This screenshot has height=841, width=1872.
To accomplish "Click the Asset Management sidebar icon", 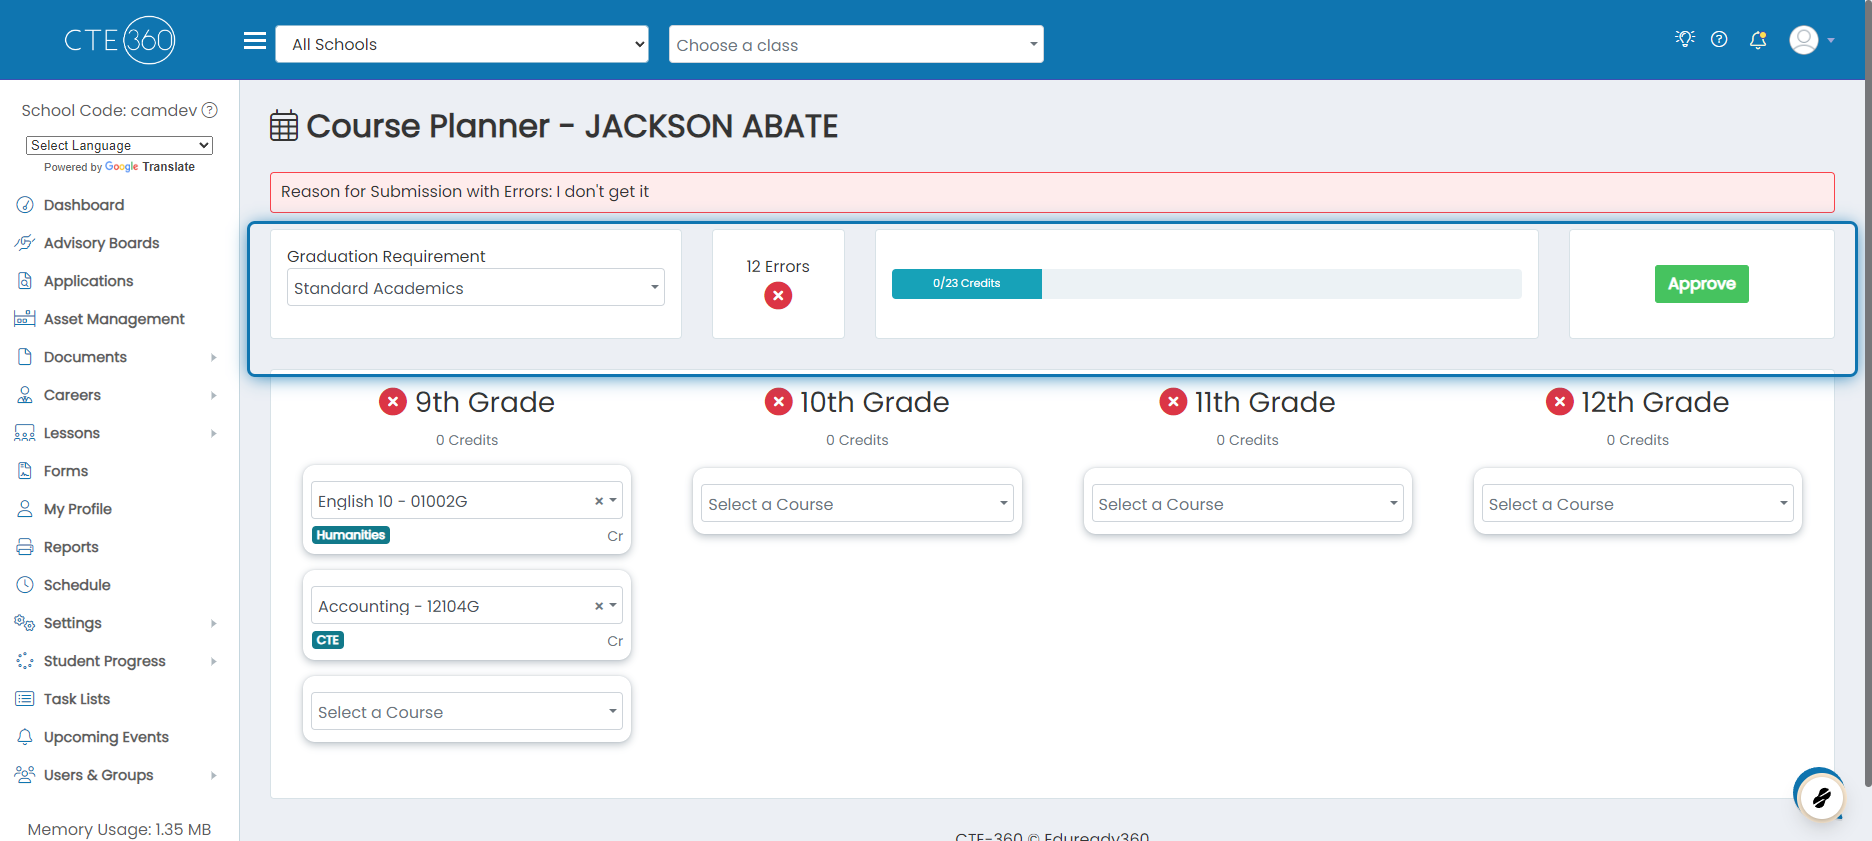I will 25,319.
